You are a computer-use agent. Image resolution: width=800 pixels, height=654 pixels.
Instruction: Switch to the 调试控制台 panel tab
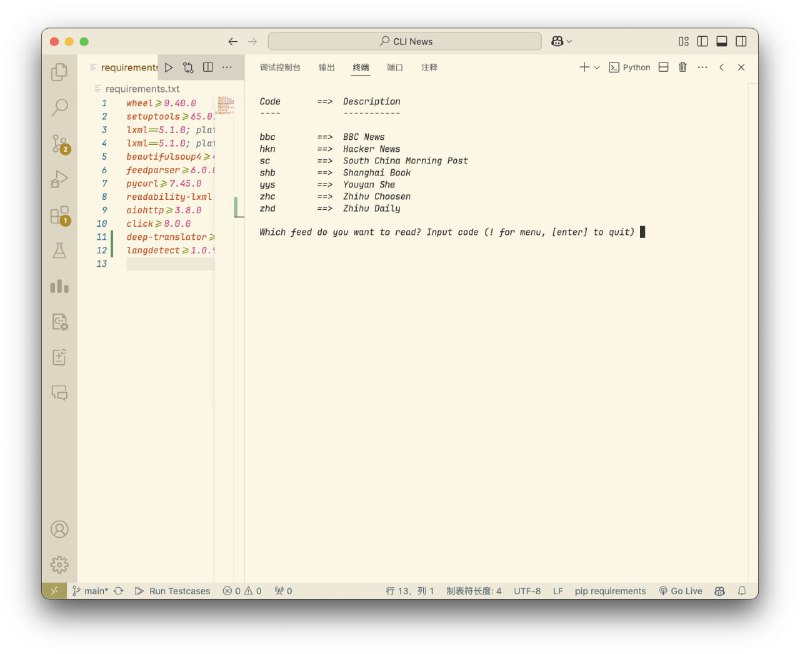pos(280,68)
